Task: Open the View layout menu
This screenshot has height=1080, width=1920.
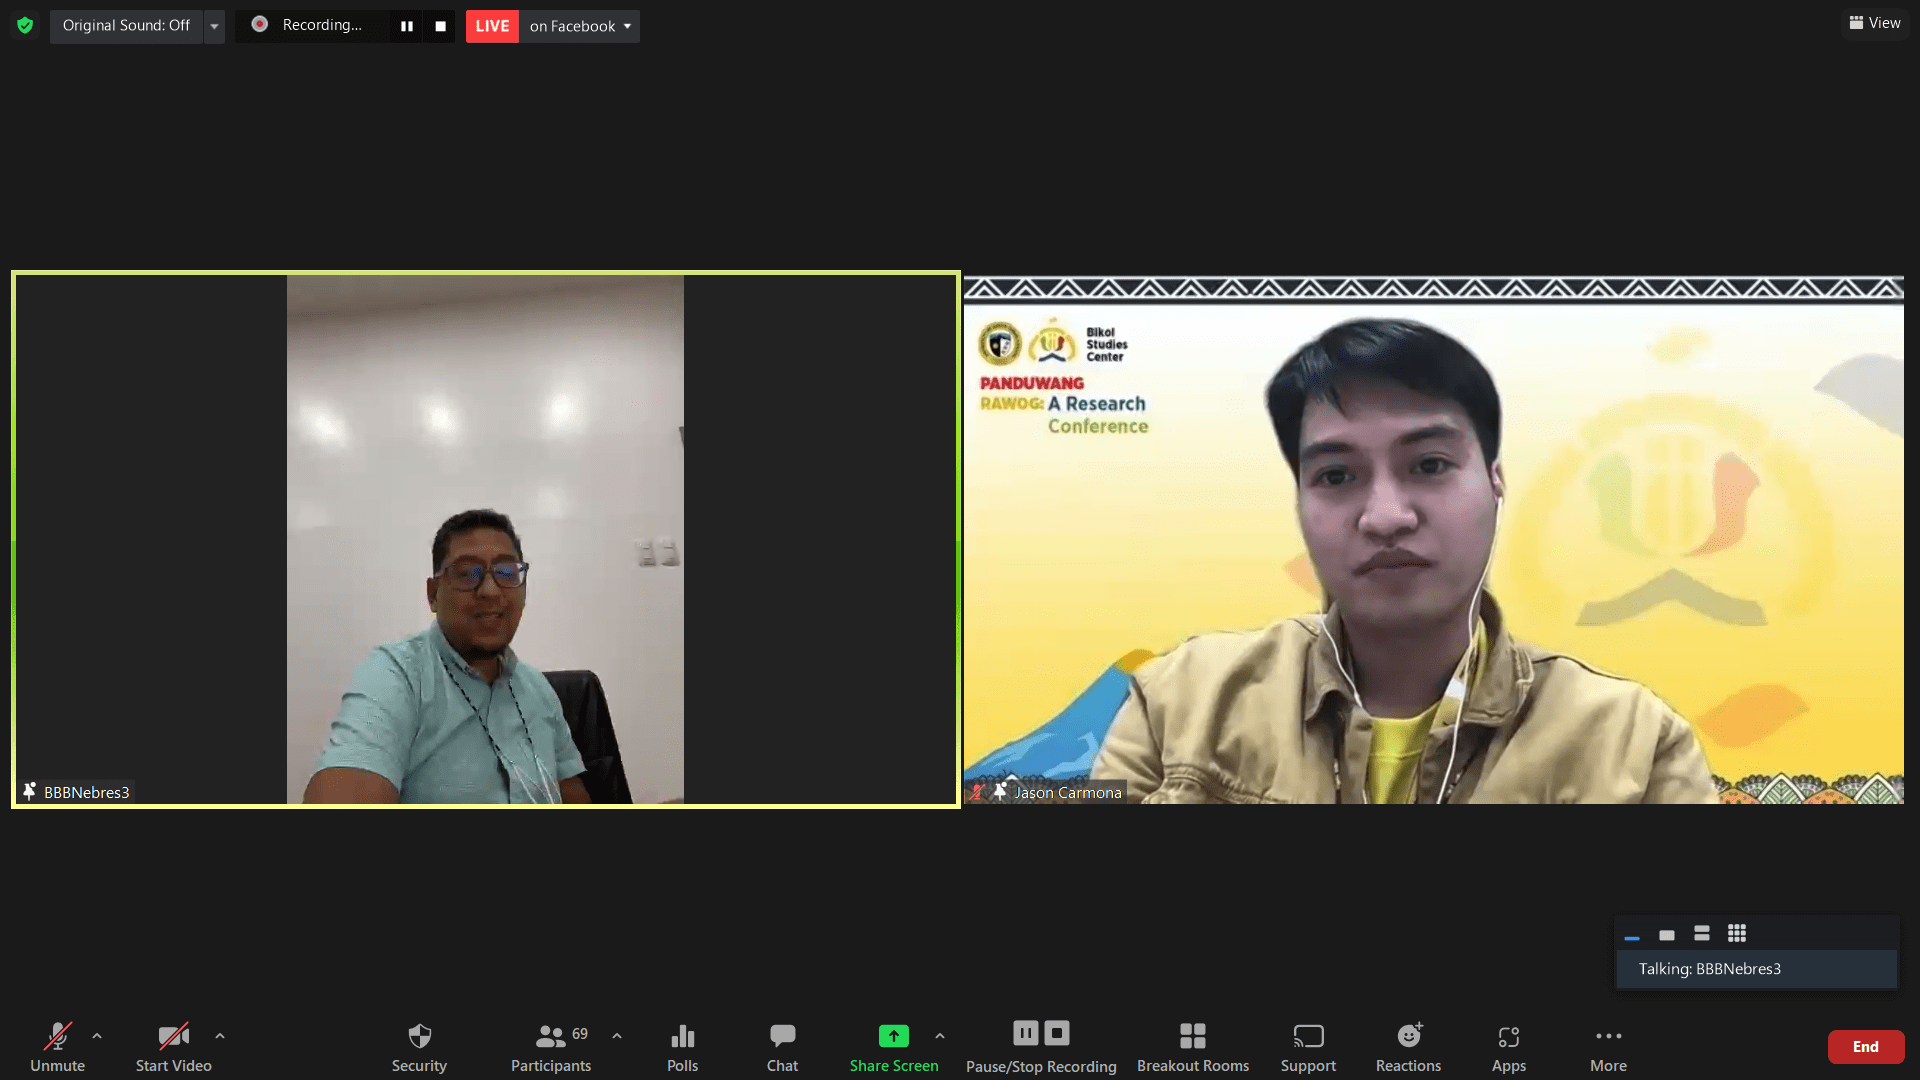Action: tap(1874, 23)
